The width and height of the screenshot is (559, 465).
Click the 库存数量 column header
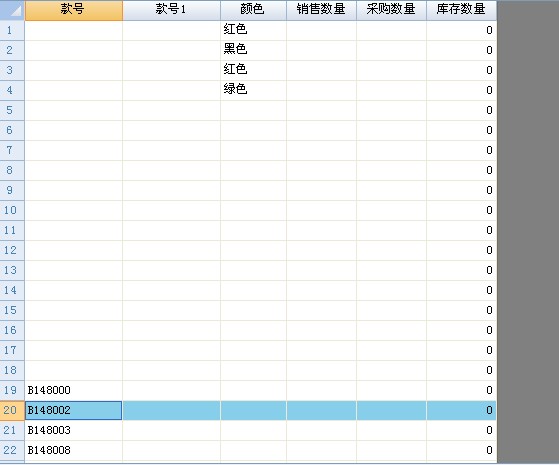point(461,10)
